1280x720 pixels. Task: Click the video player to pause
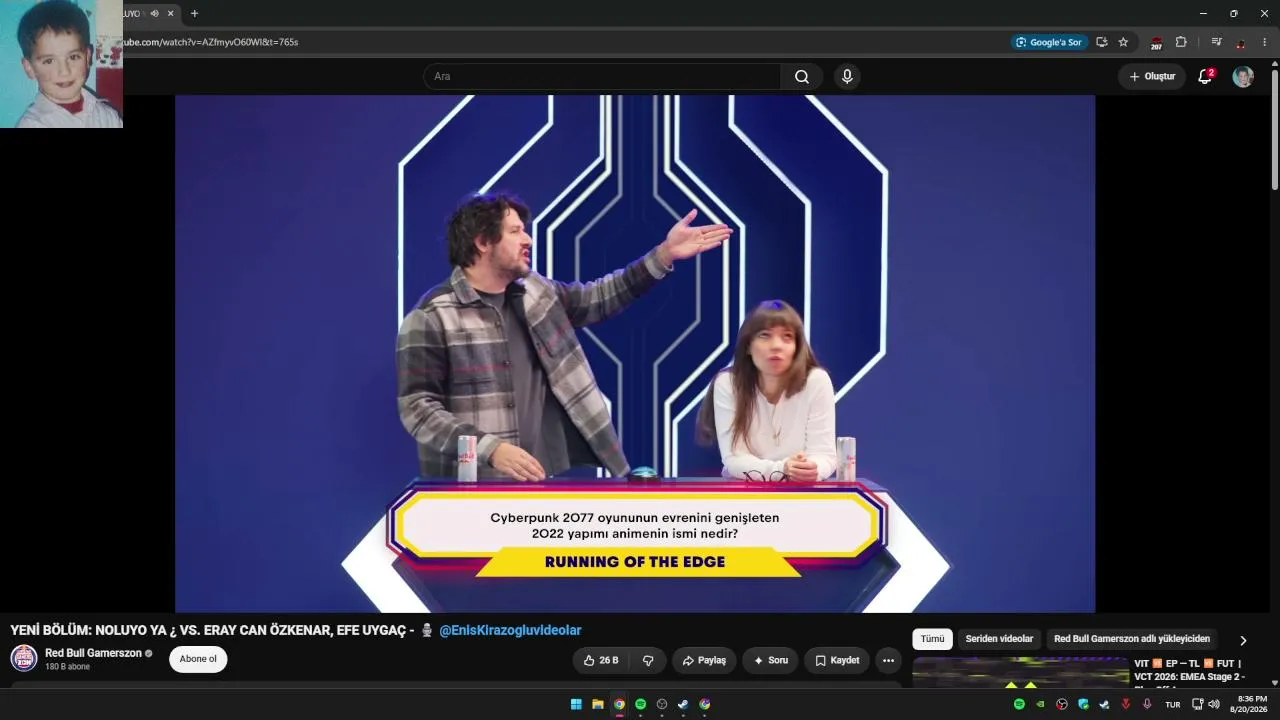[x=635, y=354]
